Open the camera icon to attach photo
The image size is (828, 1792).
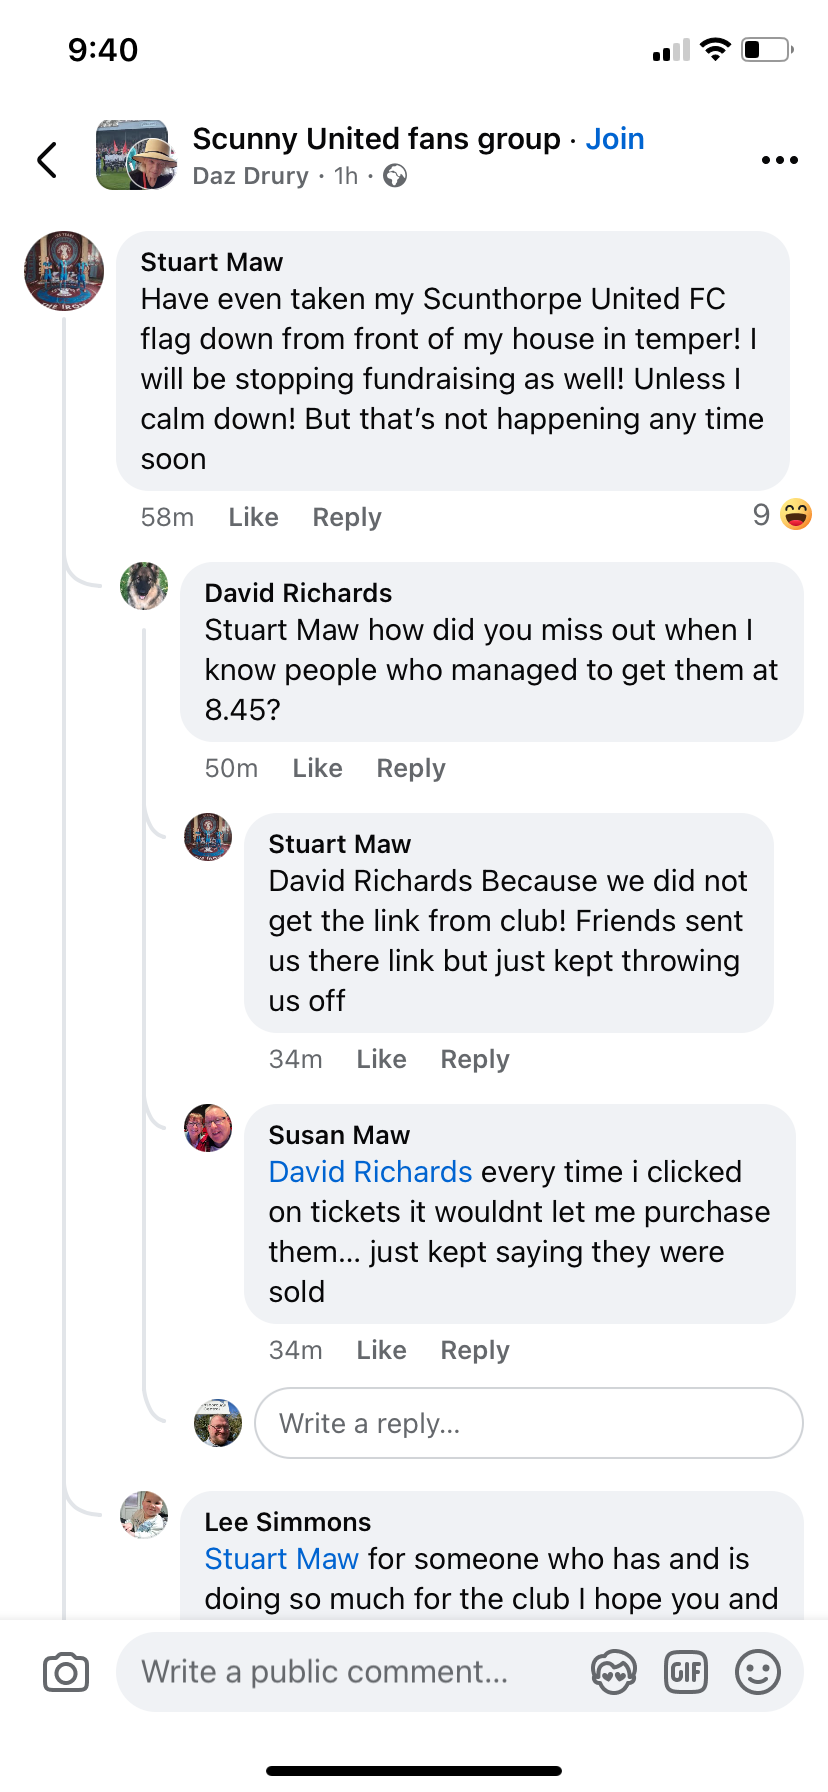point(66,1672)
